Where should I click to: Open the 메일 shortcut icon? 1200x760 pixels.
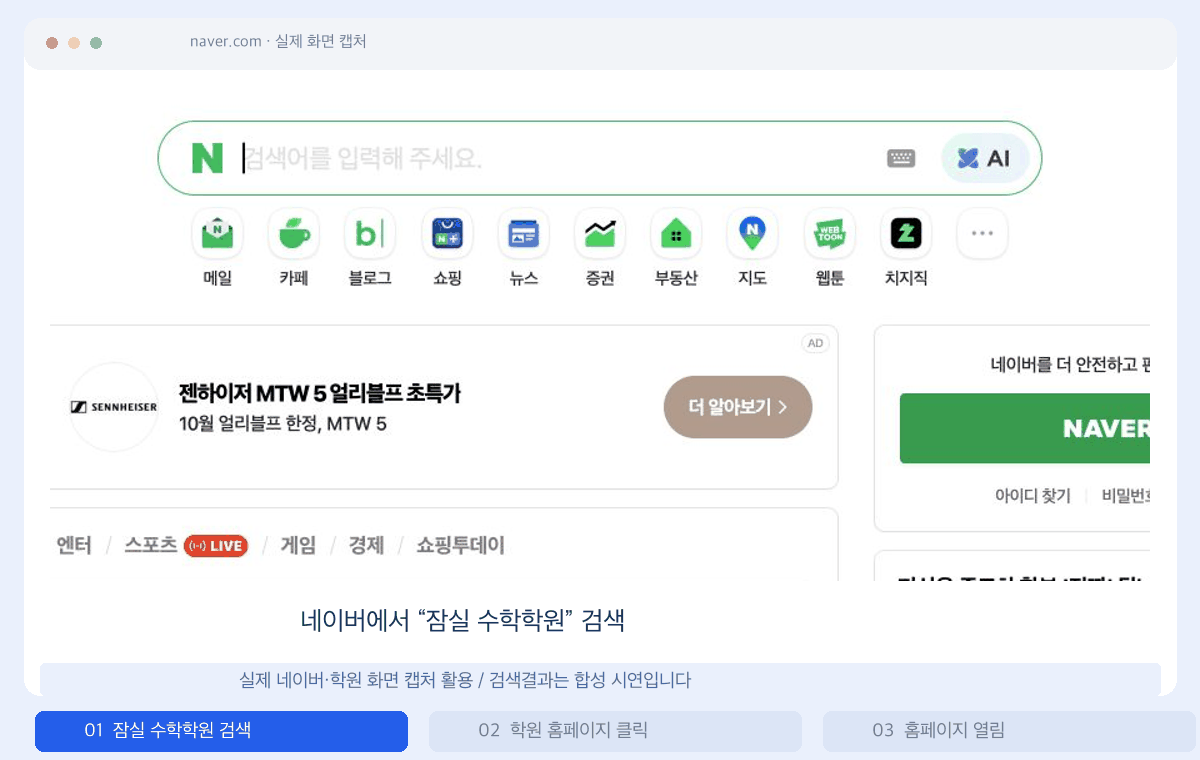(217, 234)
